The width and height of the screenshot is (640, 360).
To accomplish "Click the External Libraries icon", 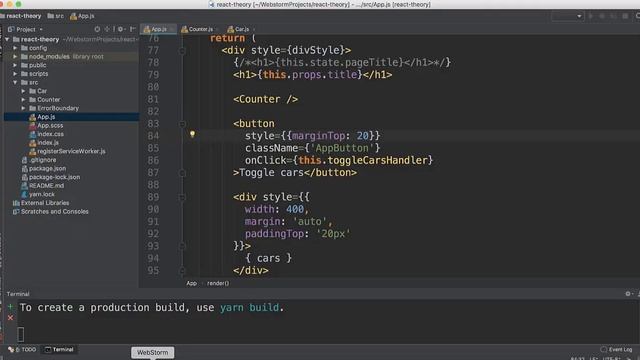I will tap(16, 203).
